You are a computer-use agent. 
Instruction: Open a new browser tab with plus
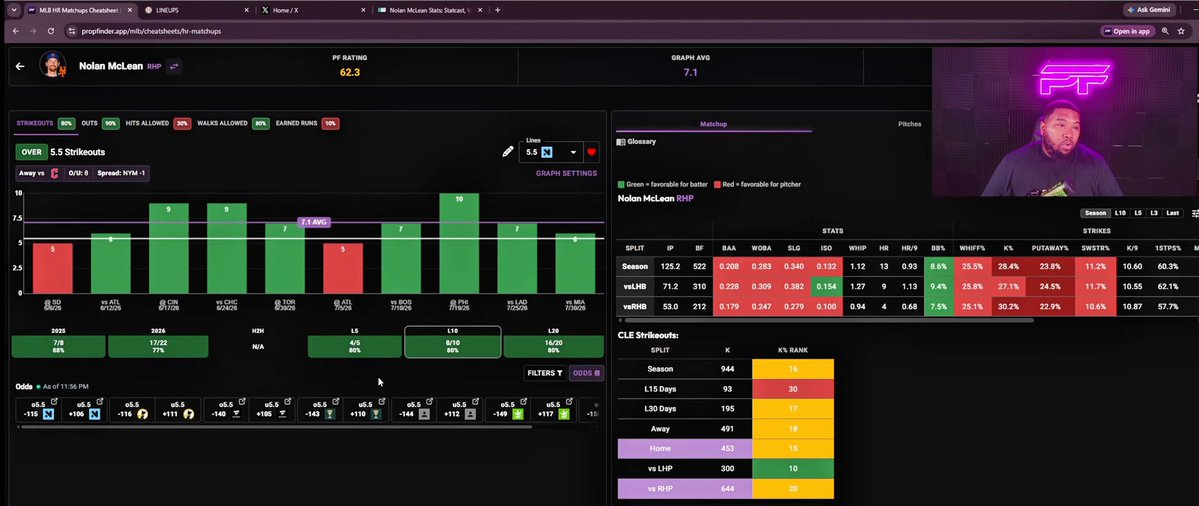click(498, 10)
